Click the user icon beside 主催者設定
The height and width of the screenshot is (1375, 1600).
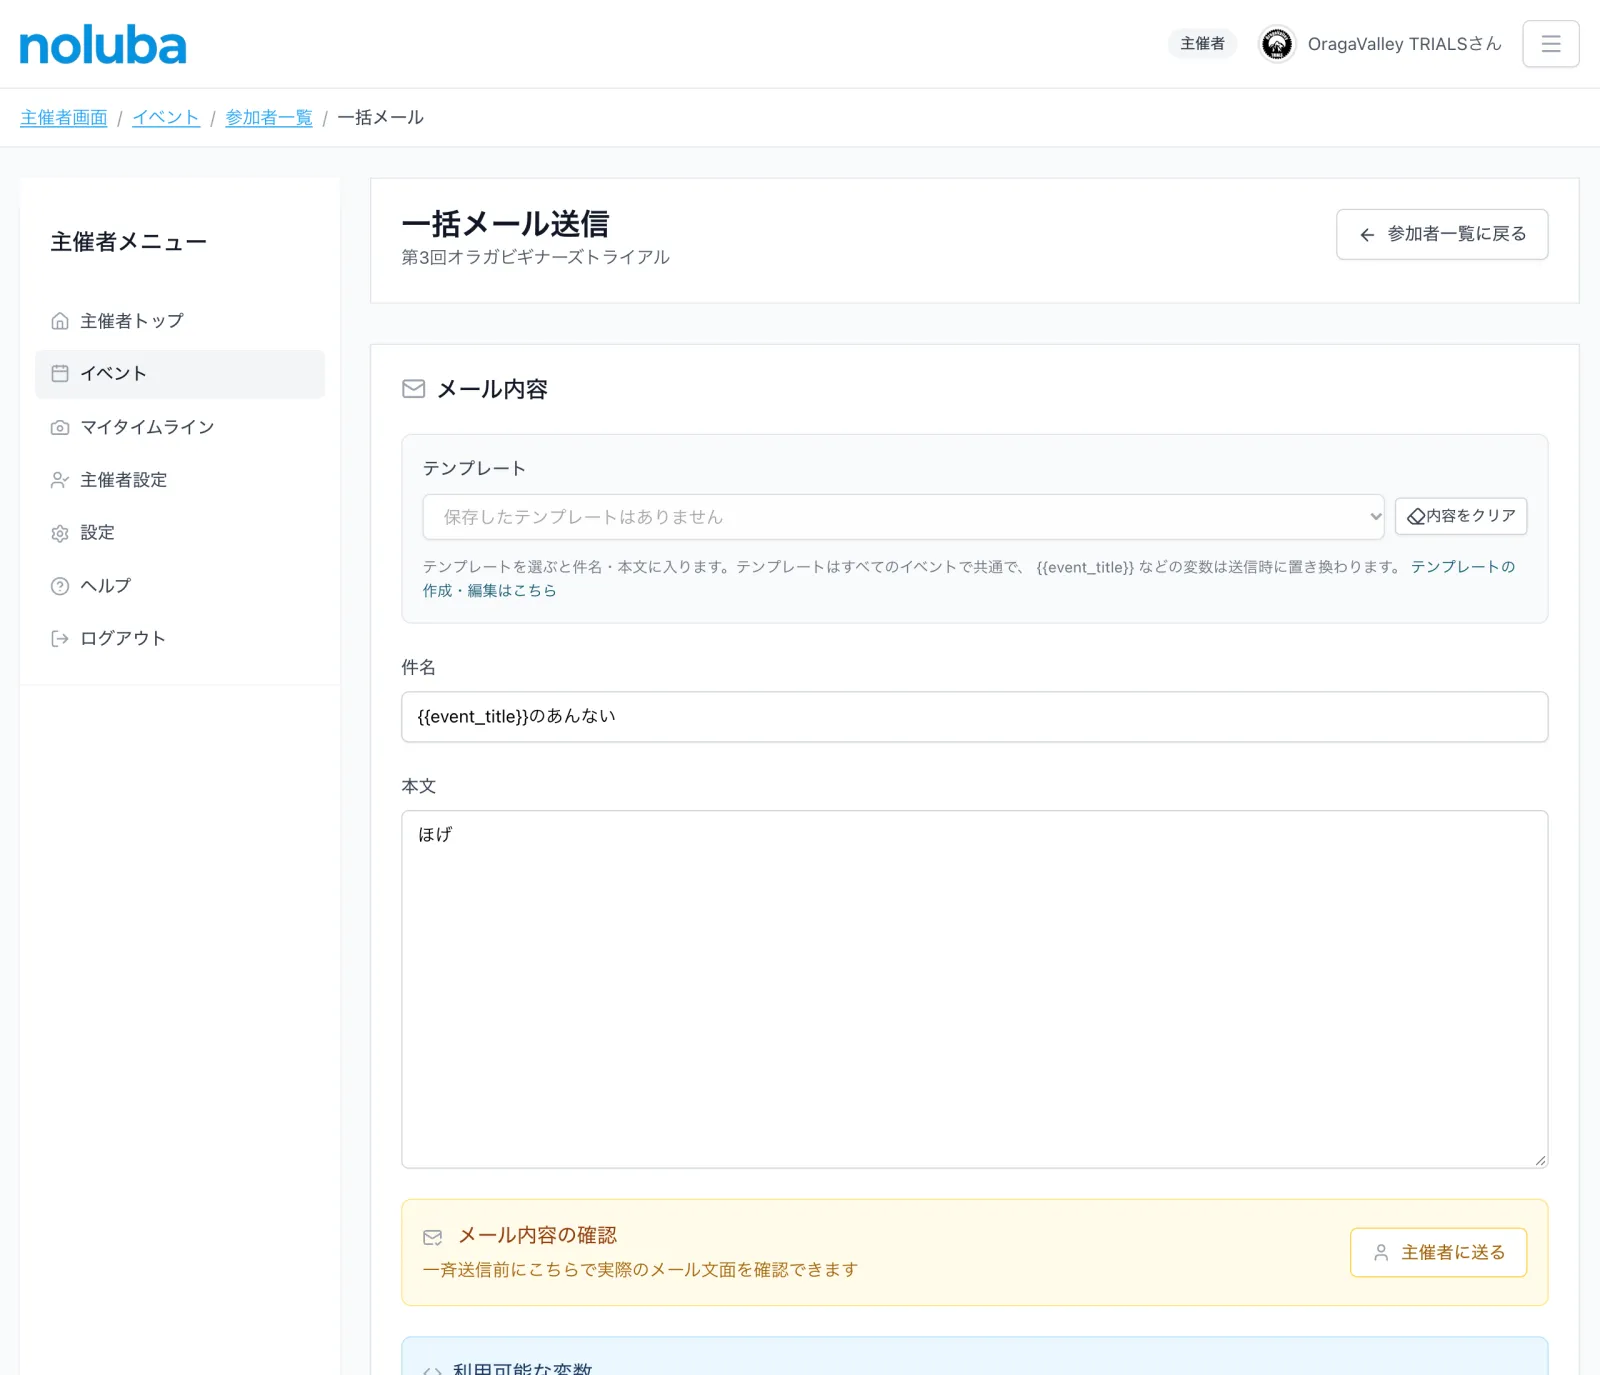coord(60,480)
